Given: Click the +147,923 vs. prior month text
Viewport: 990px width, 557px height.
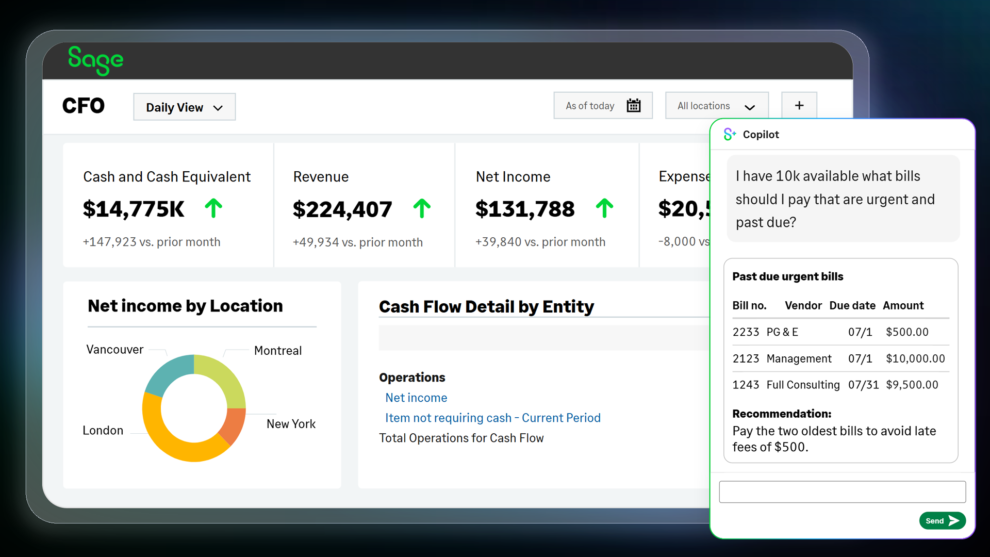Looking at the screenshot, I should click(x=152, y=242).
